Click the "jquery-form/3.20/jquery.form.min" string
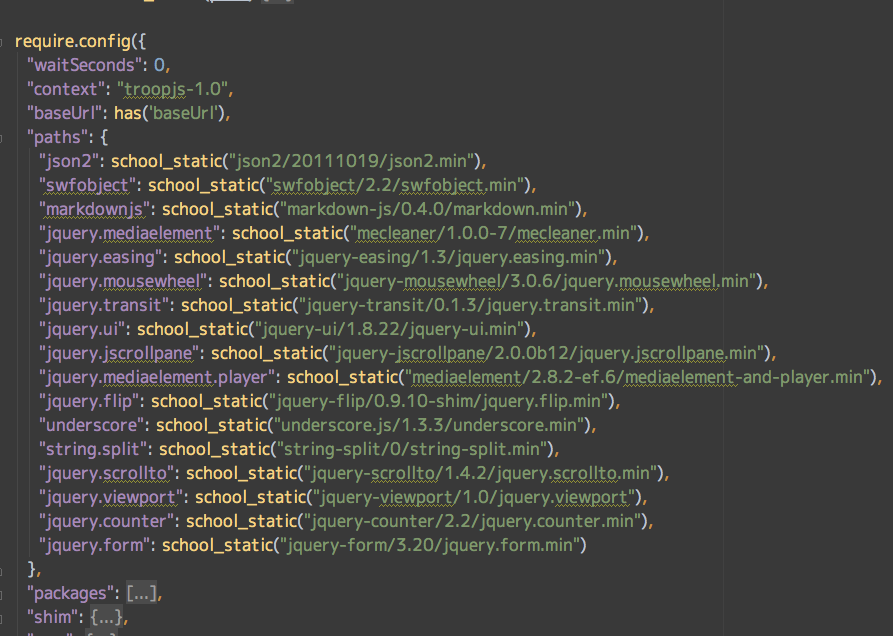The image size is (893, 636). point(429,545)
